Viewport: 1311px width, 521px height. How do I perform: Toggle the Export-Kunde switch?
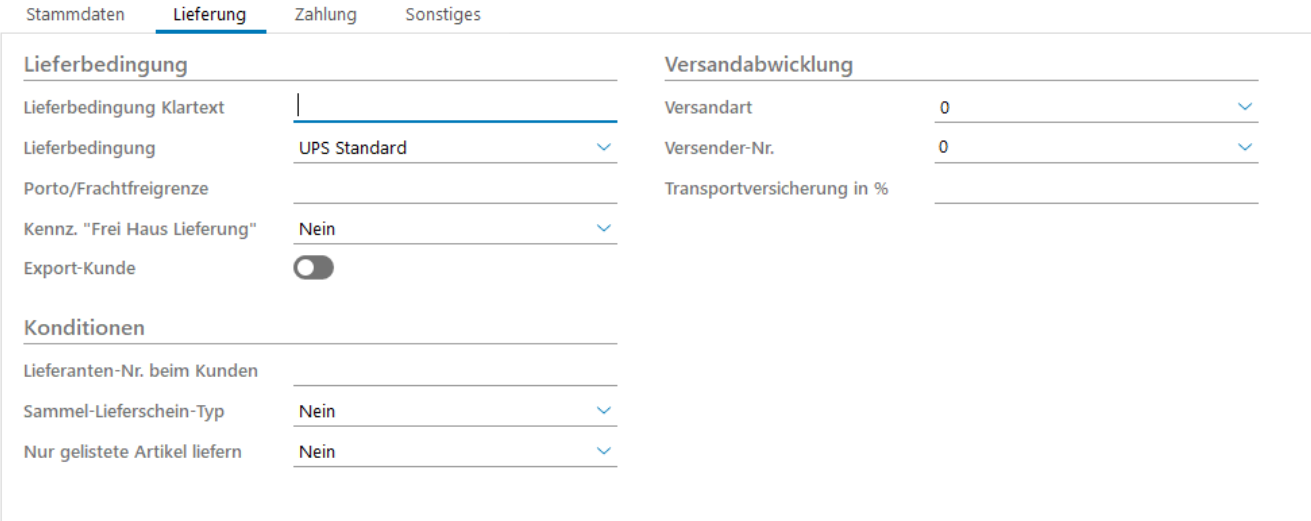[313, 268]
